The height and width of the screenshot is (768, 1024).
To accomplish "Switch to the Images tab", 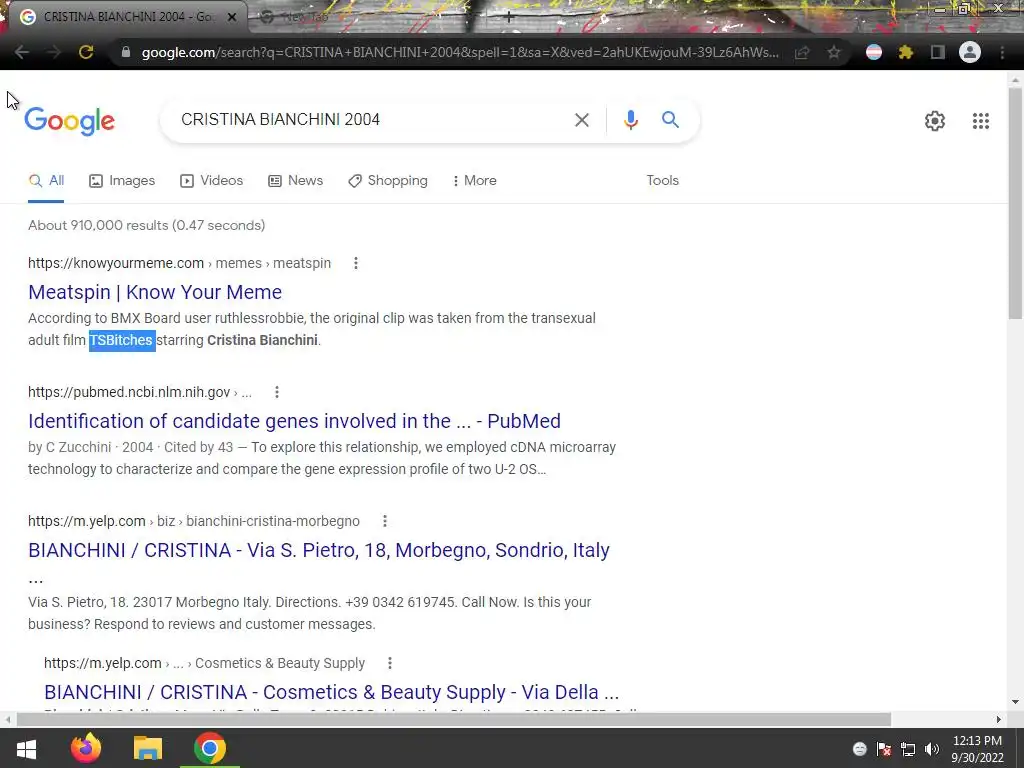I will (122, 180).
